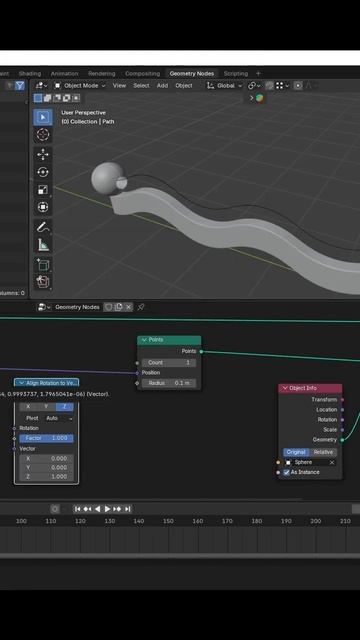360x640 pixels.
Task: Activate the Rotate tool
Action: pyautogui.click(x=43, y=172)
